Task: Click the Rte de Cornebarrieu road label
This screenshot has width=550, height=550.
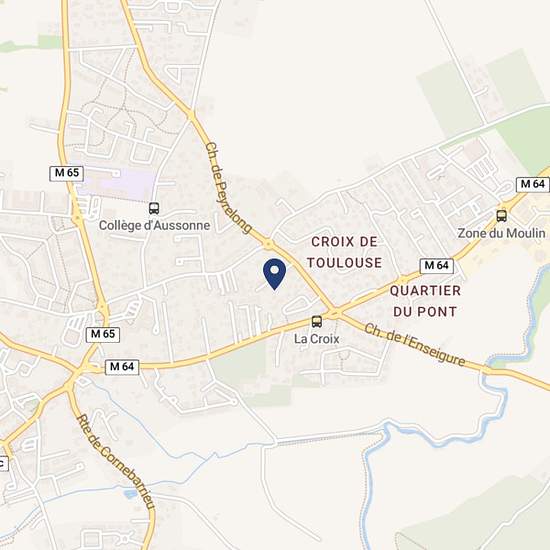Action: [116, 462]
